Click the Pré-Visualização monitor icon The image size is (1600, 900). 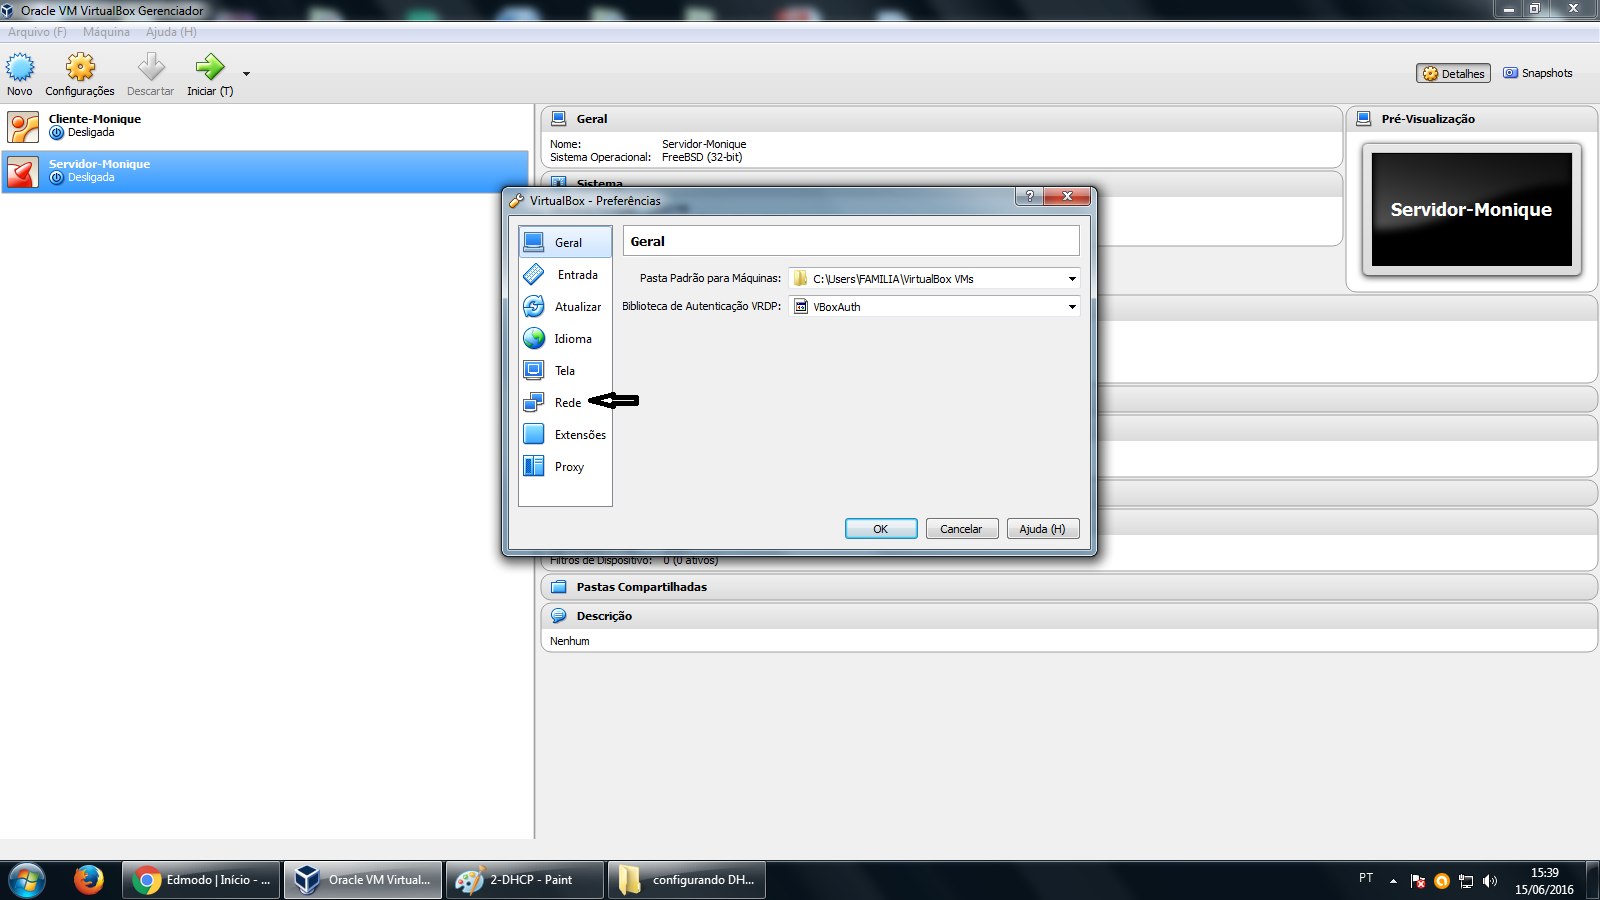pyautogui.click(x=1364, y=119)
